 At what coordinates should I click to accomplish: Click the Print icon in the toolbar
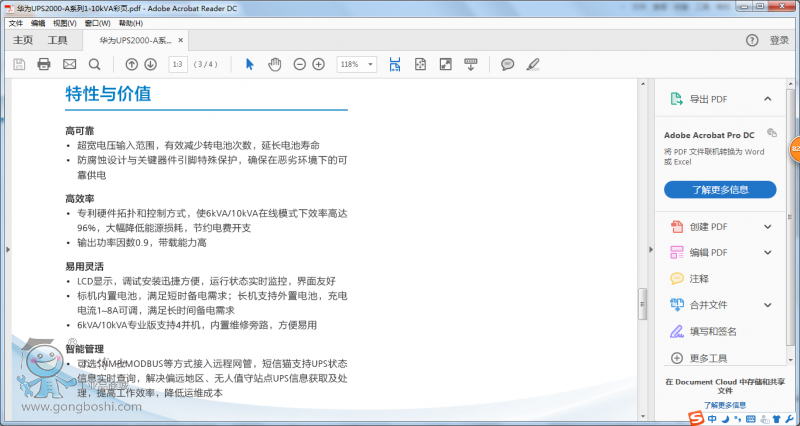point(44,64)
